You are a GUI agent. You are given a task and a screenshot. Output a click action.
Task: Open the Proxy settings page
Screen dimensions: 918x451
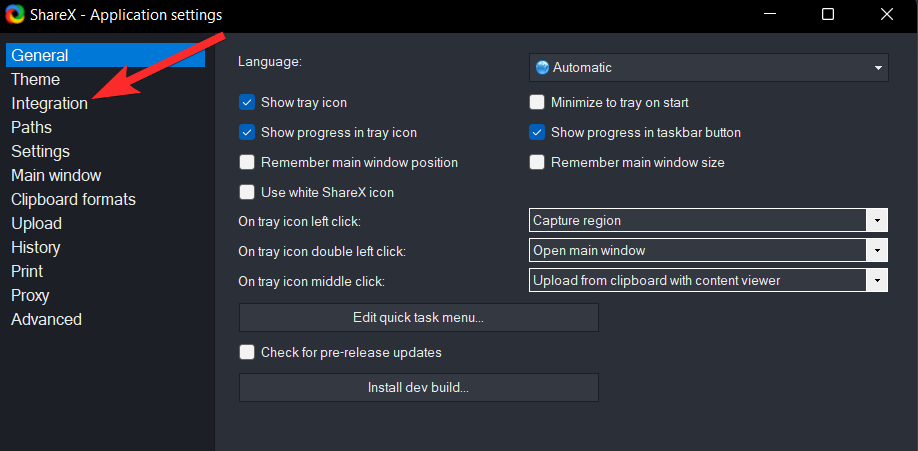30,295
